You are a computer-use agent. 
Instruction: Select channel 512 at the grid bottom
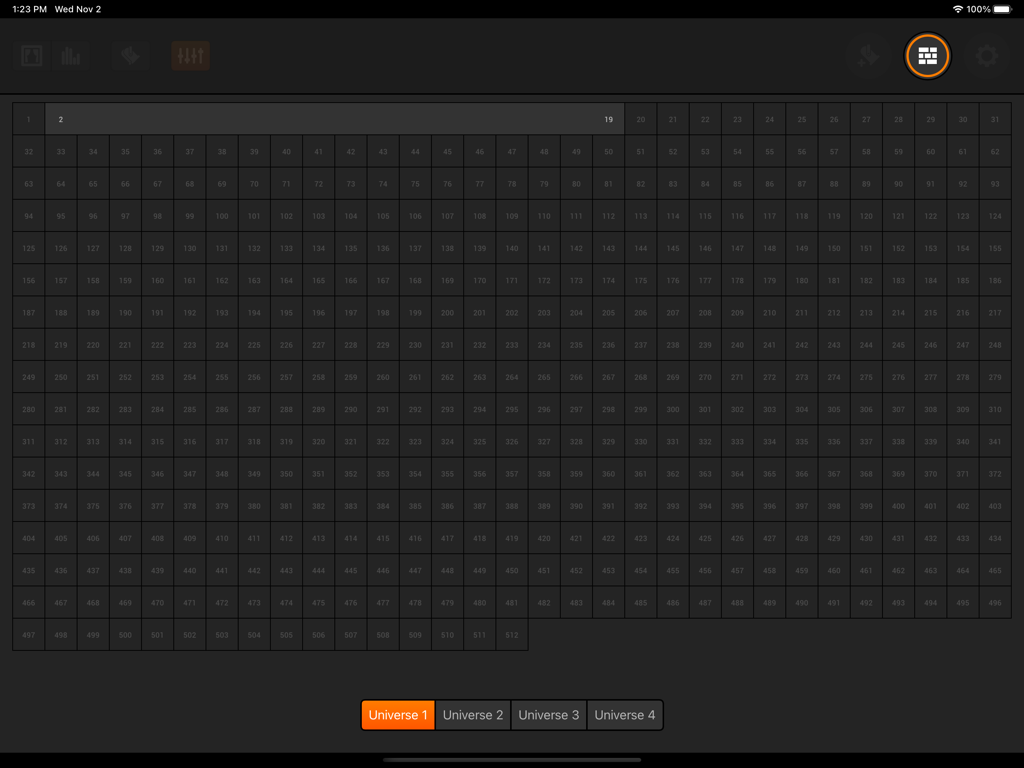pos(512,634)
